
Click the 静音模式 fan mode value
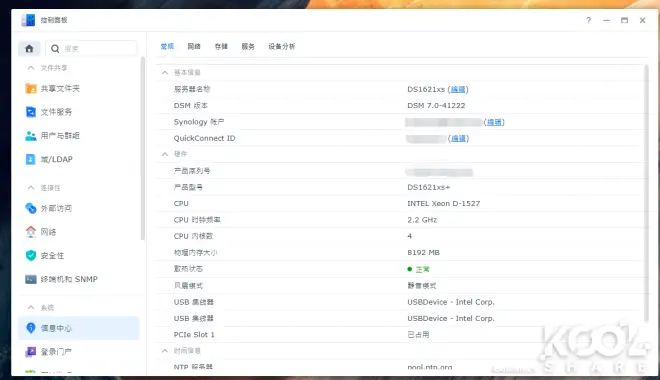(422, 286)
